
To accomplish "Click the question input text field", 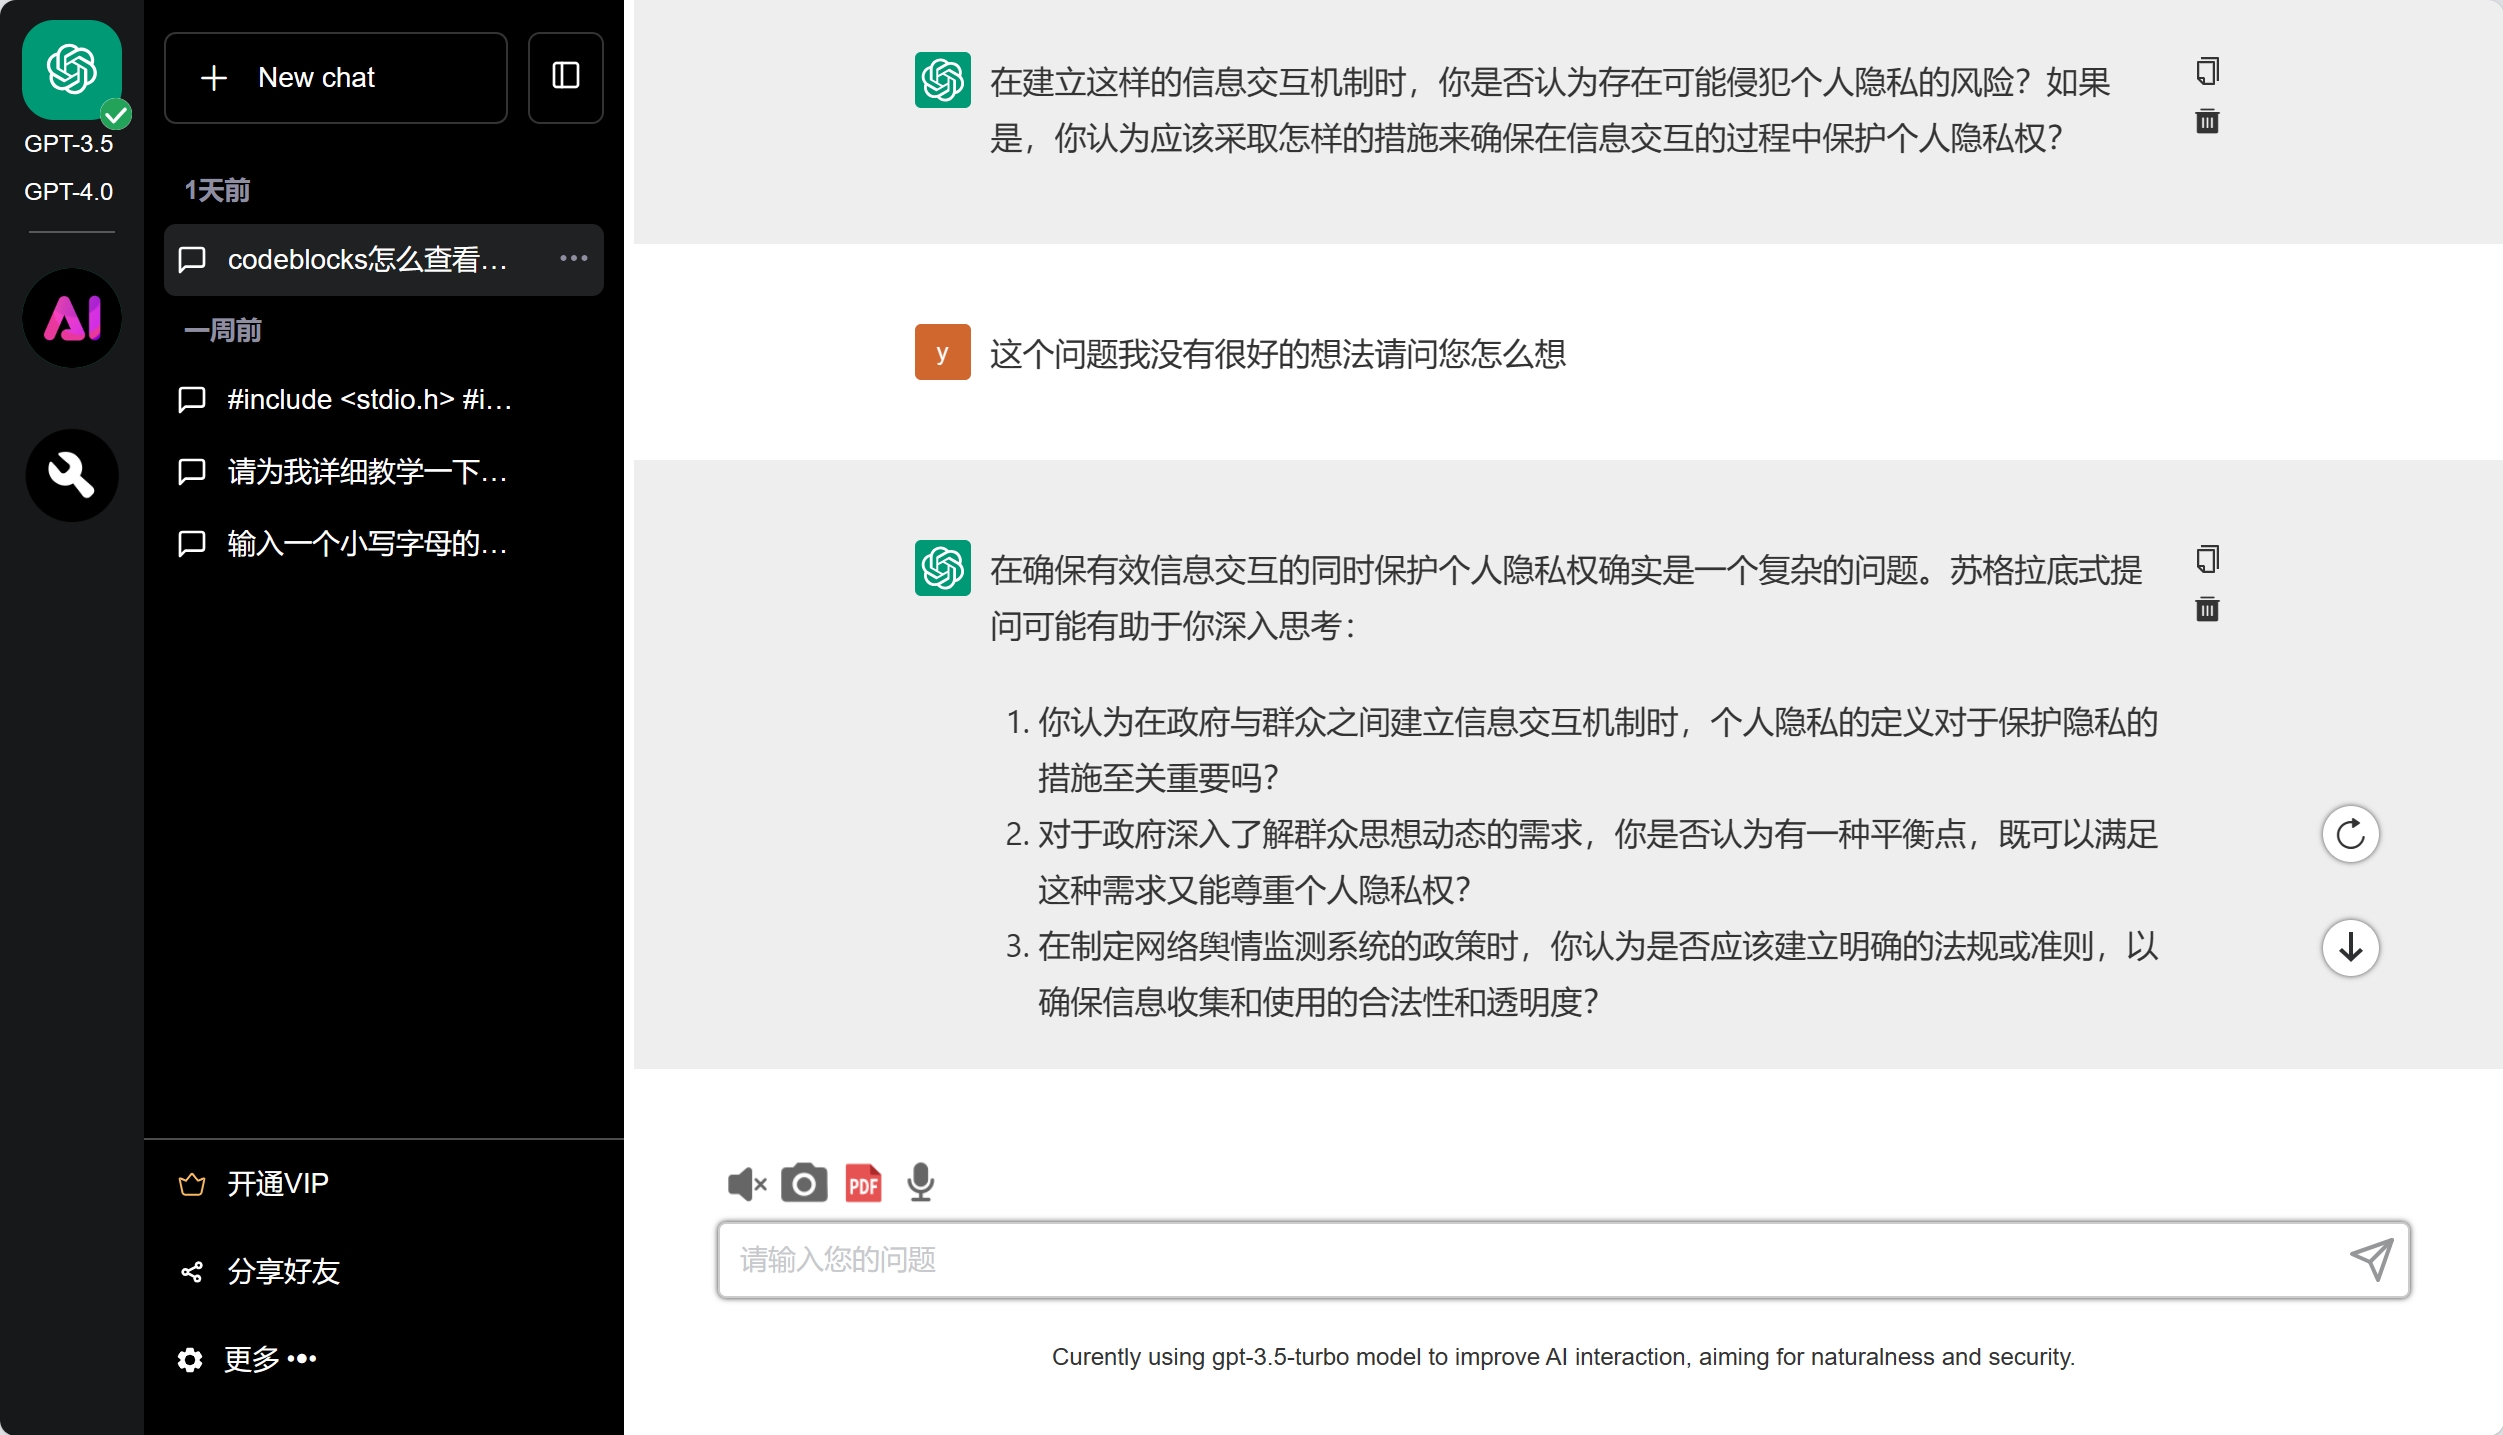I will (x=1530, y=1260).
